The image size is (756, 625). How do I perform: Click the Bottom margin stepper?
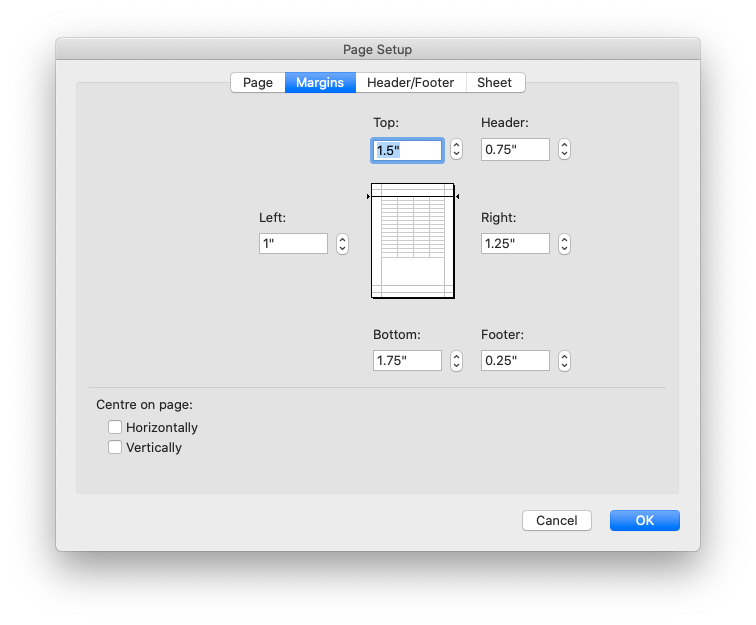pos(456,361)
